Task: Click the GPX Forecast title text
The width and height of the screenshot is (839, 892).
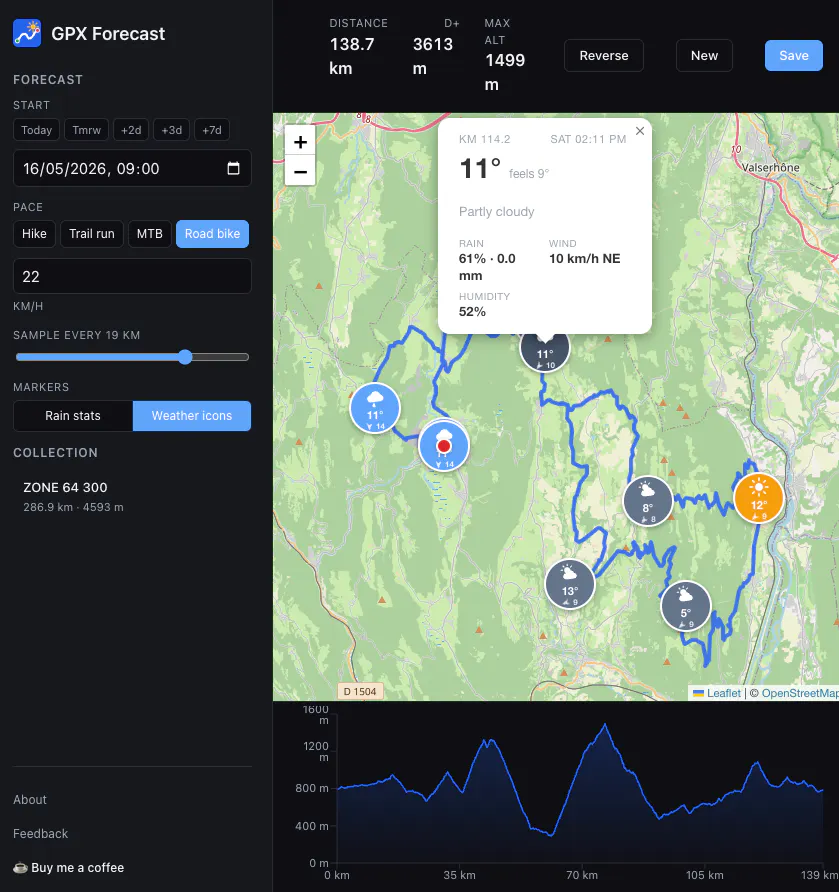Action: [x=108, y=34]
